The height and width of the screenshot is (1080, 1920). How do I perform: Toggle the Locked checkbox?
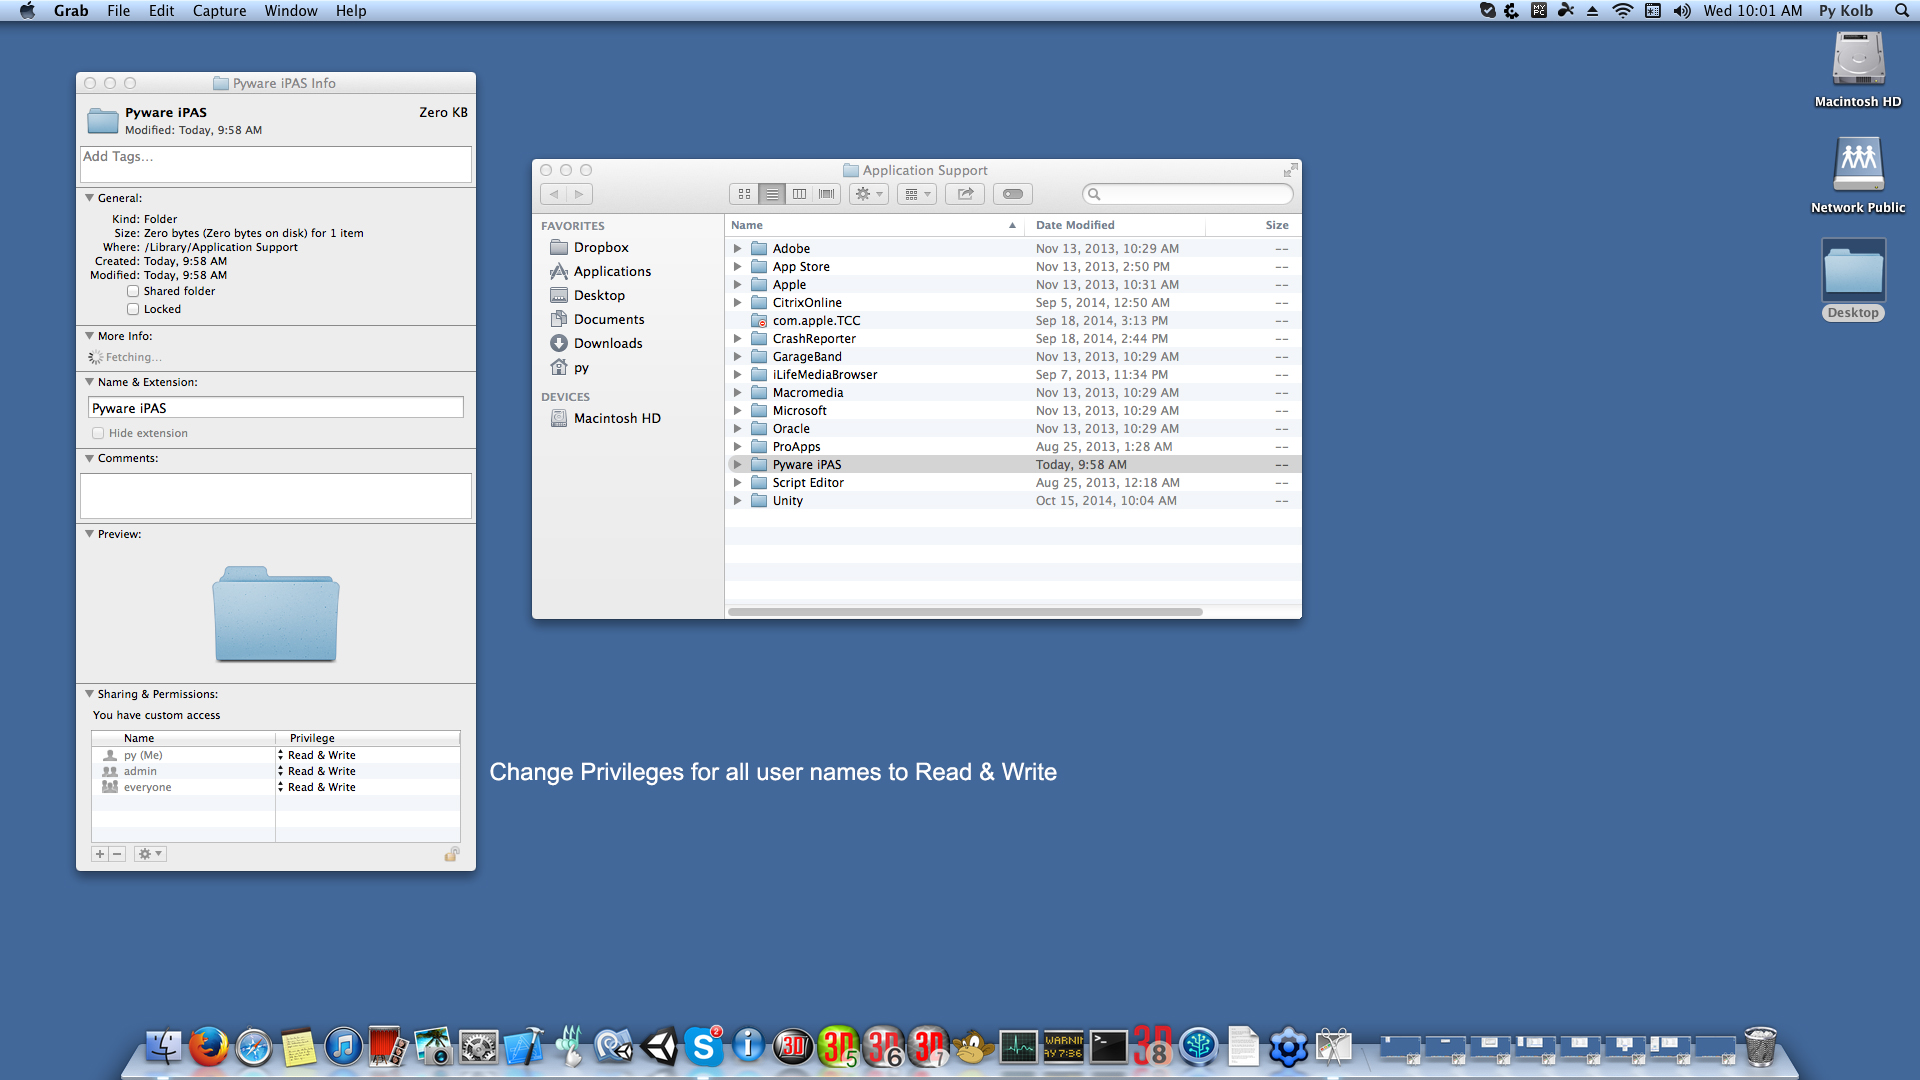(132, 309)
